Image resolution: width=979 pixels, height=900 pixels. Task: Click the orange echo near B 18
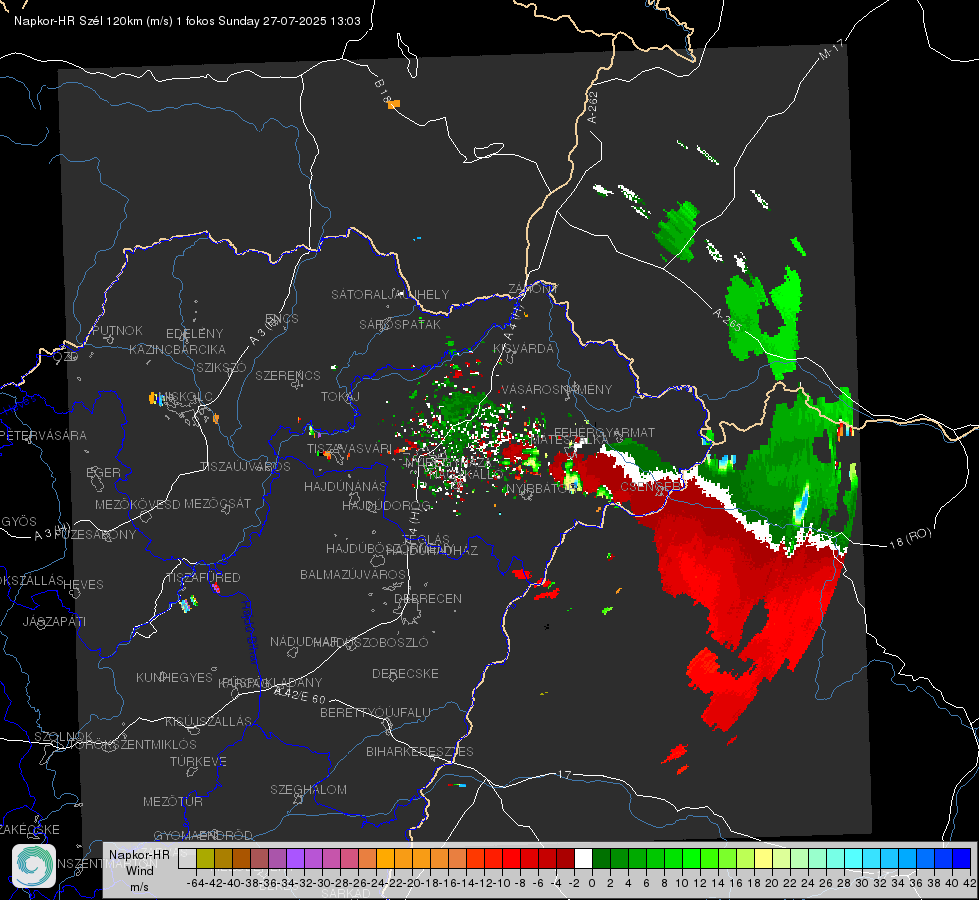[x=393, y=104]
